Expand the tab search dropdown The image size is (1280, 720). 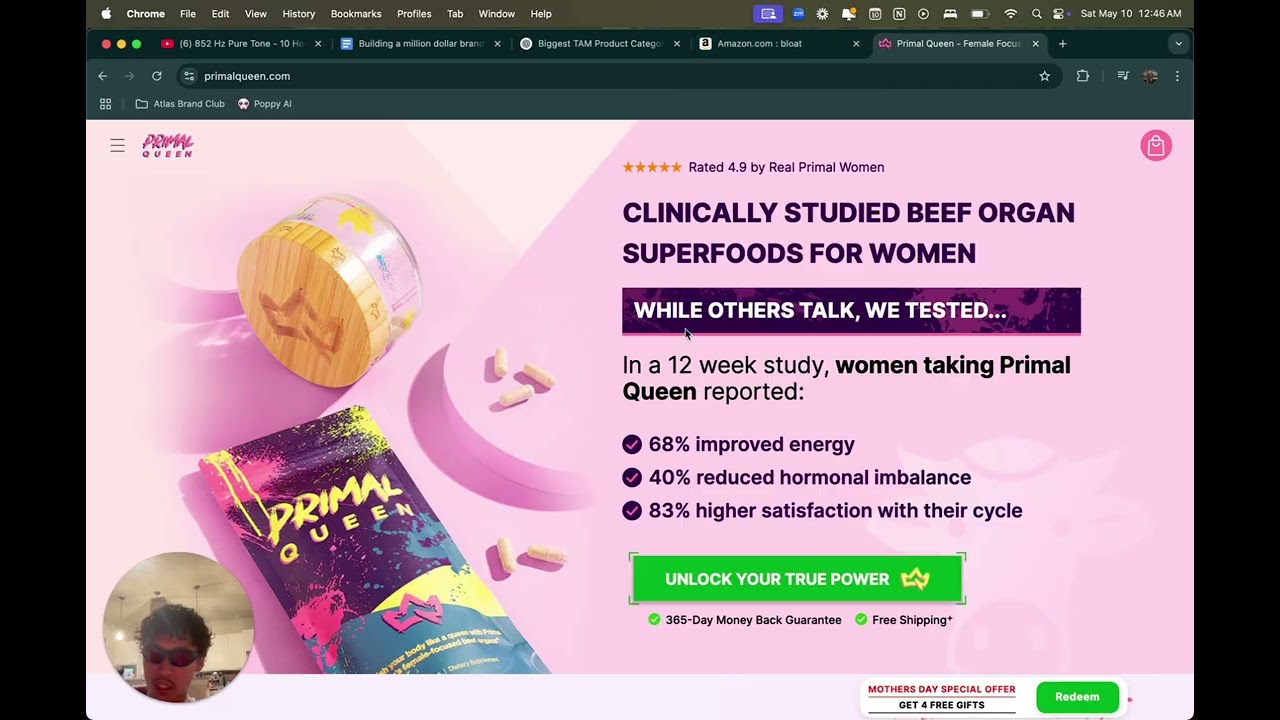point(1178,44)
